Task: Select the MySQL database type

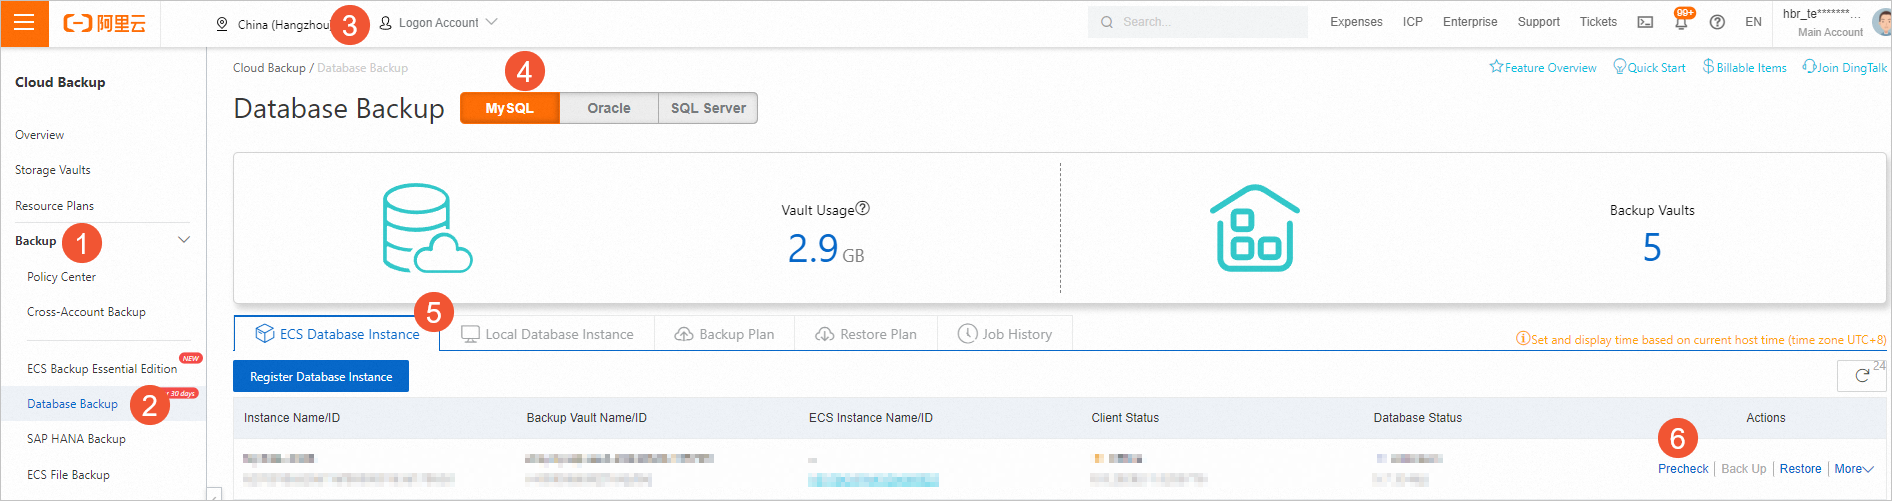Action: (509, 108)
